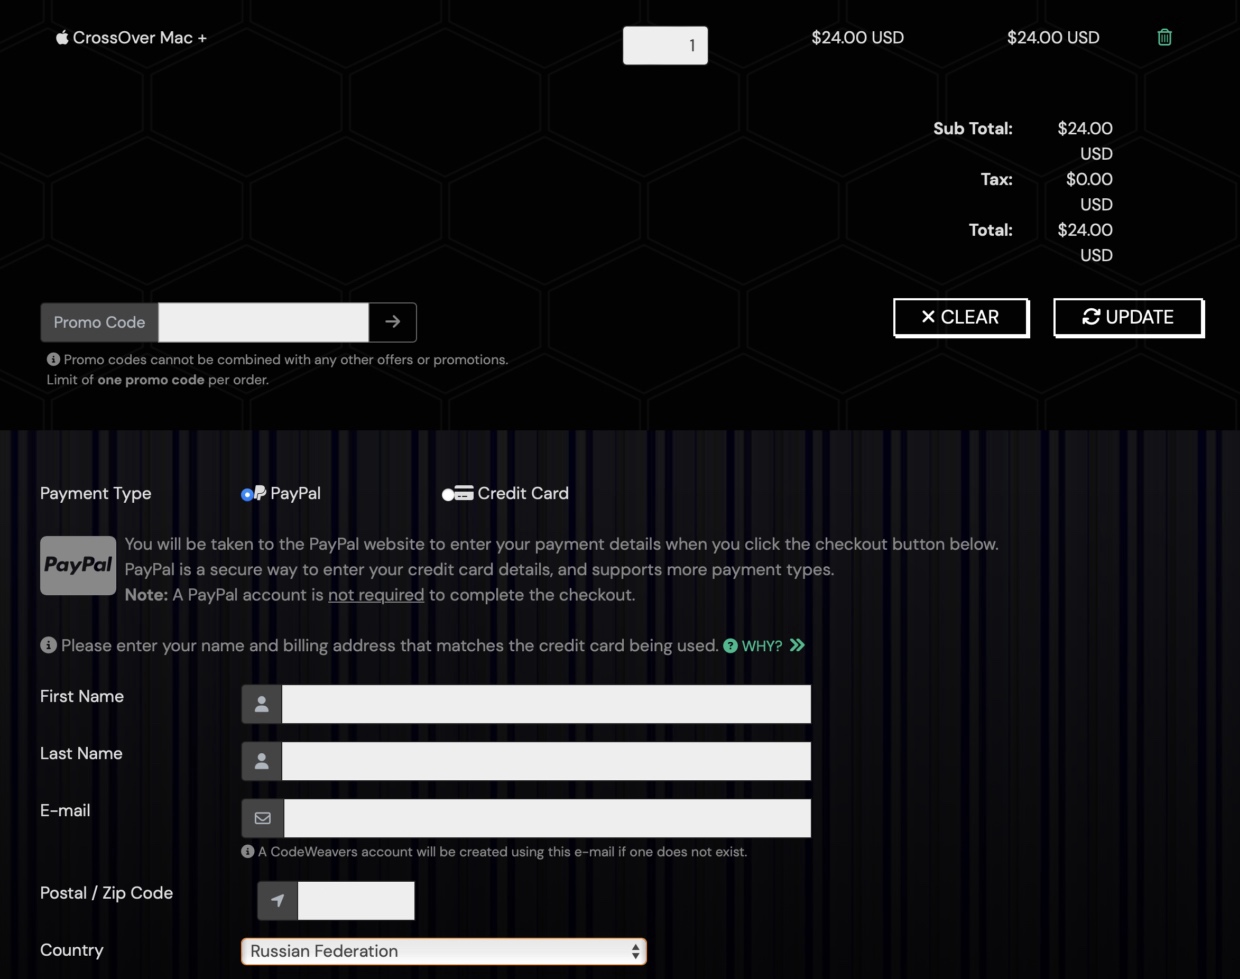Open the Country dropdown showing Russian Federation
Image resolution: width=1240 pixels, height=979 pixels.
pyautogui.click(x=444, y=951)
